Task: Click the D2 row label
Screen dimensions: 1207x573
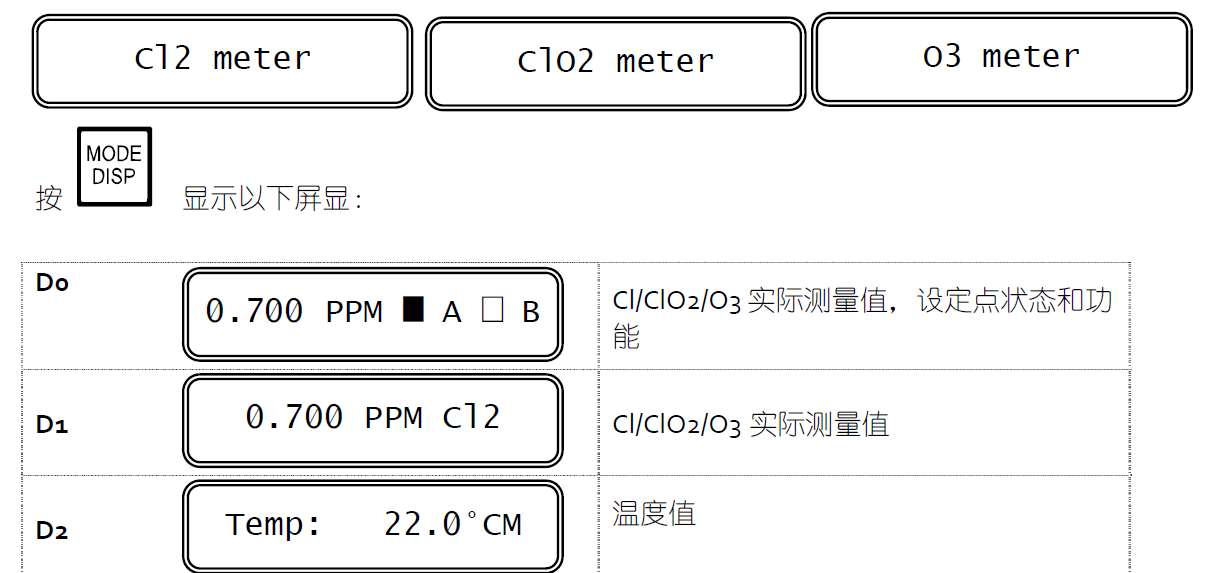Action: tap(52, 531)
